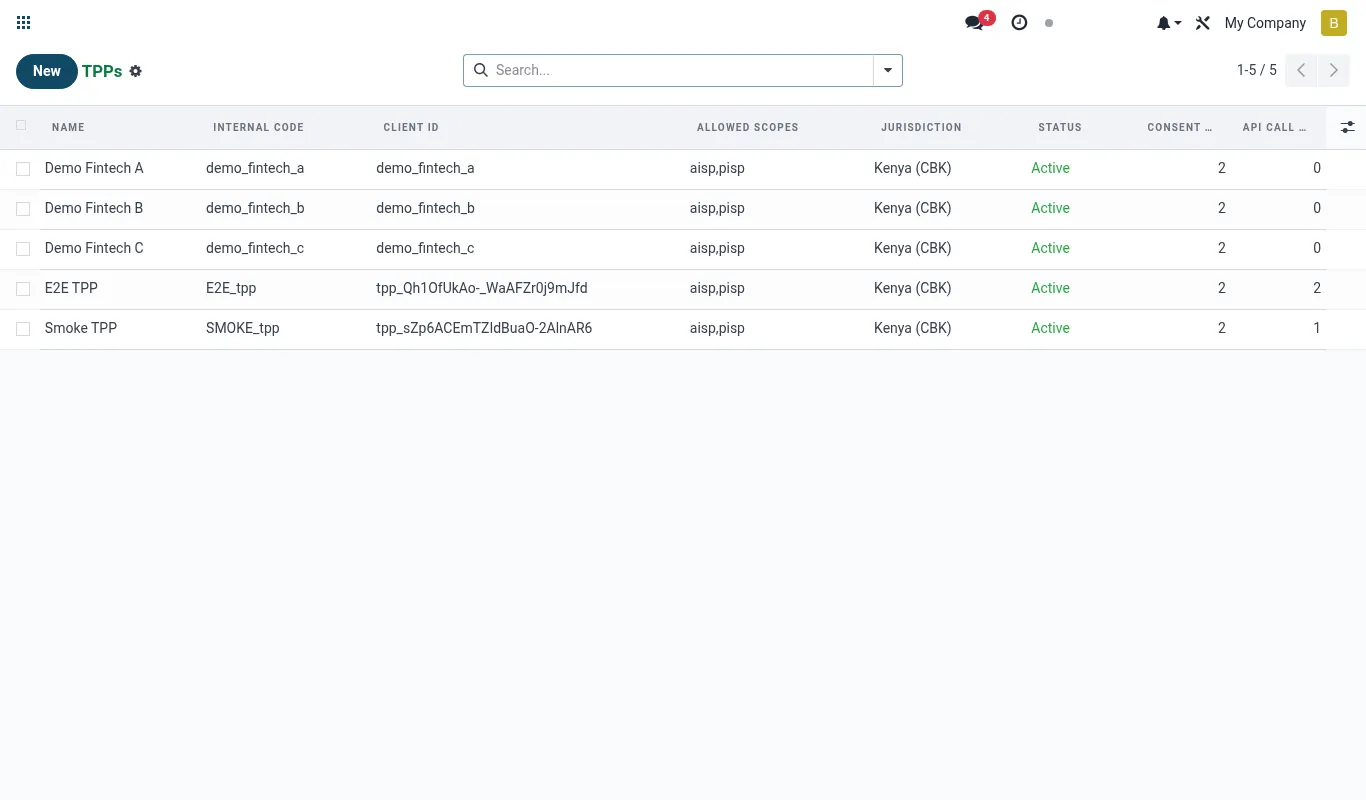The image size is (1366, 800).
Task: Open the apps grid menu icon
Action: pos(24,23)
